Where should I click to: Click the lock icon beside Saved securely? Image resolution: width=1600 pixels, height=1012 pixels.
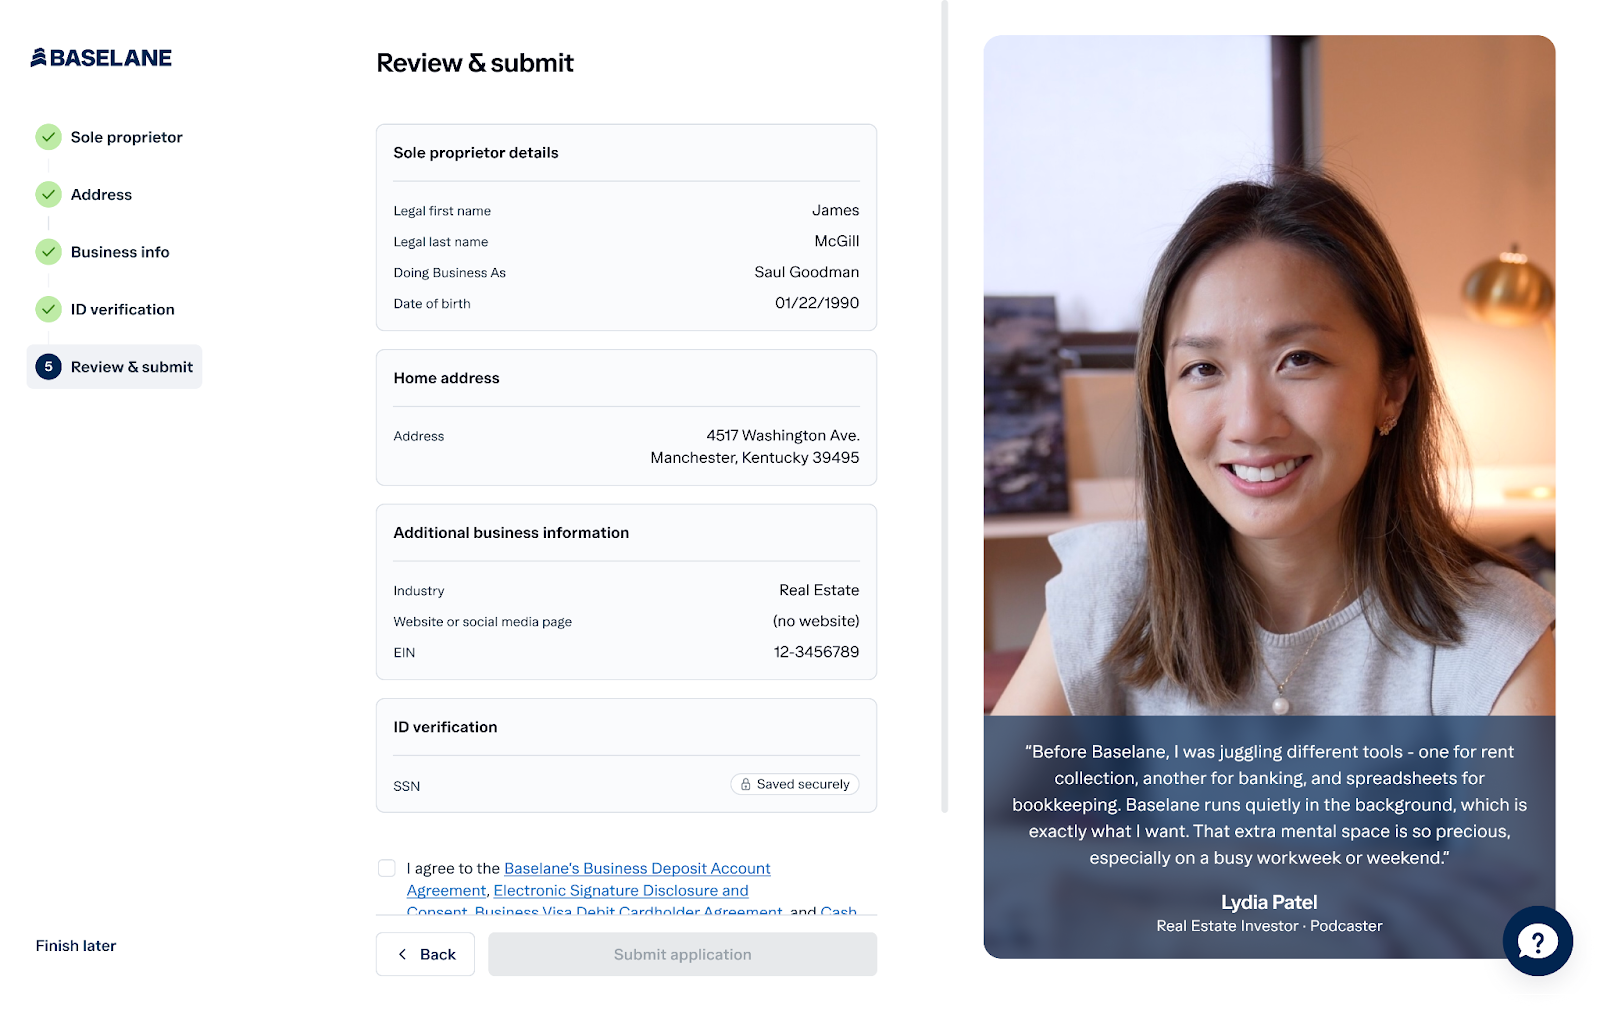pyautogui.click(x=745, y=785)
